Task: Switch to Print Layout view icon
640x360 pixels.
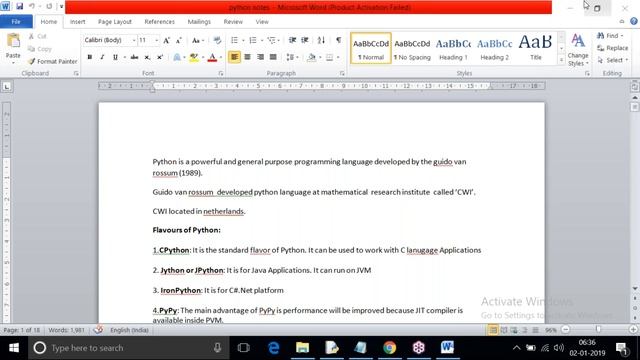Action: (493, 330)
